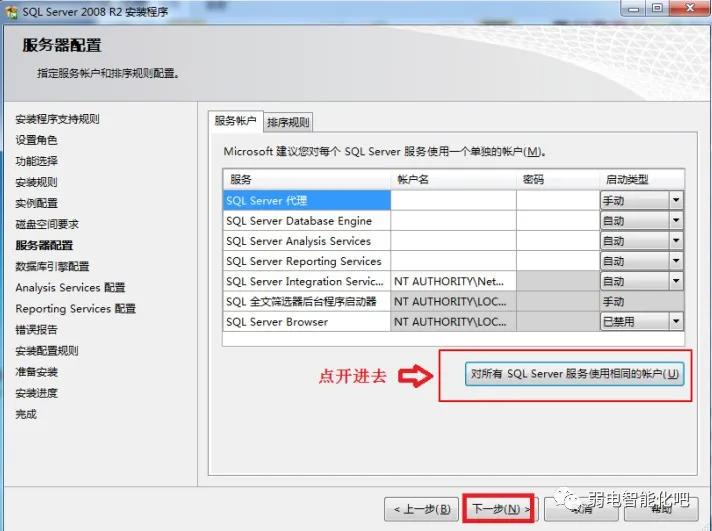This screenshot has width=712, height=531.
Task: Click 对所有 SQL Server 服务使用相同的帐户 button
Action: click(x=574, y=374)
